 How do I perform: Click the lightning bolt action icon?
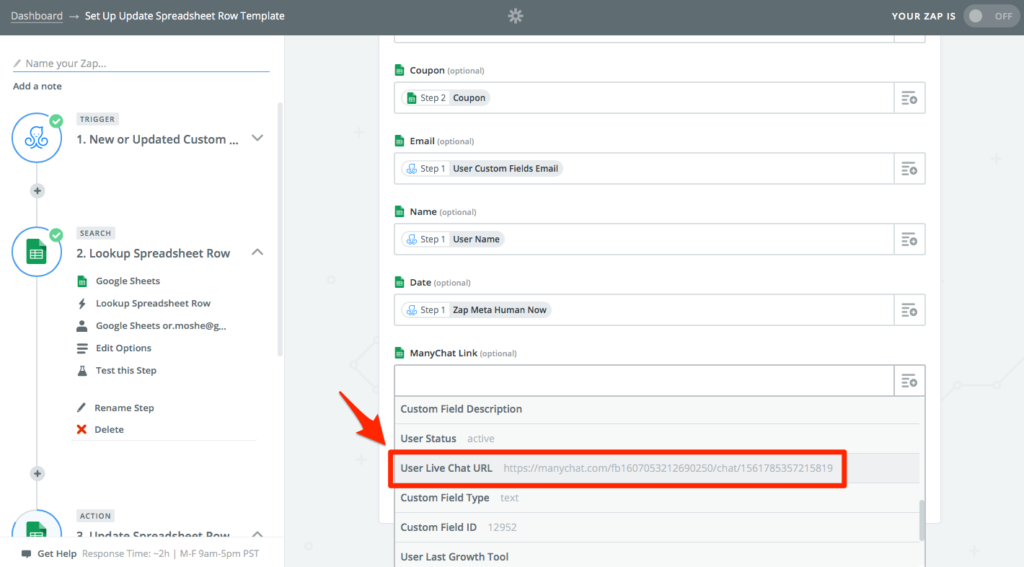(82, 303)
